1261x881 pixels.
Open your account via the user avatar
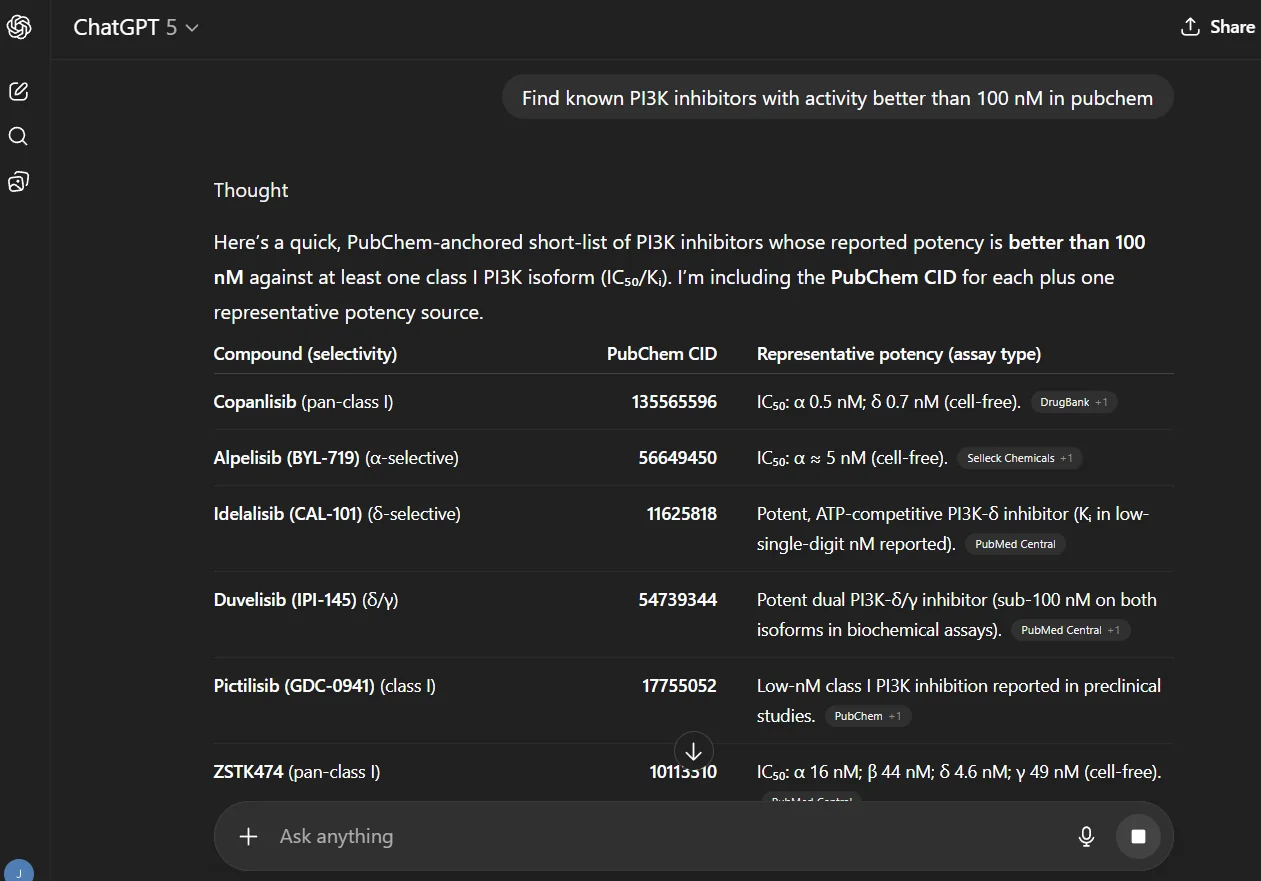click(x=20, y=870)
